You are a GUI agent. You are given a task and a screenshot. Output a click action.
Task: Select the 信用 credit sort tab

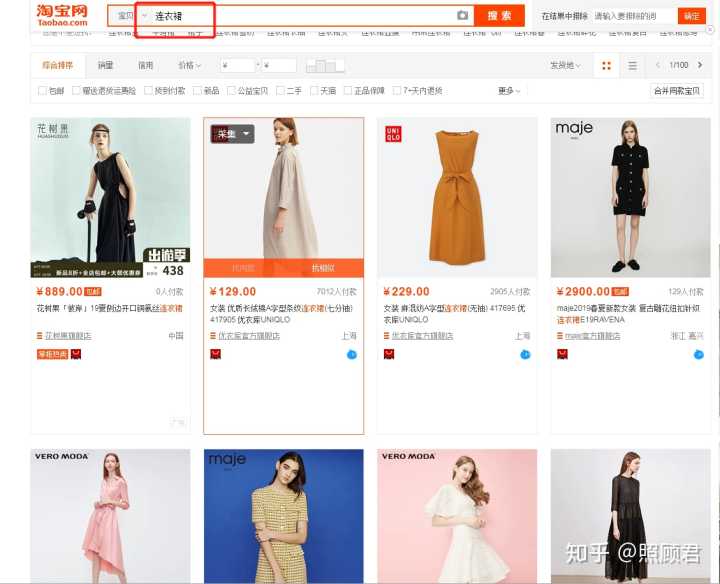point(146,66)
